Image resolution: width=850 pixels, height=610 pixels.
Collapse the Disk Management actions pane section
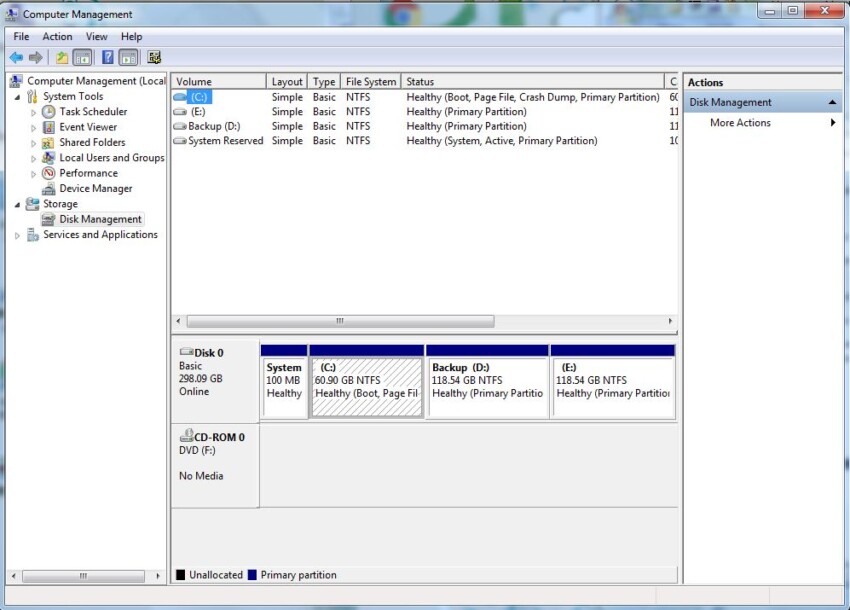(x=833, y=101)
